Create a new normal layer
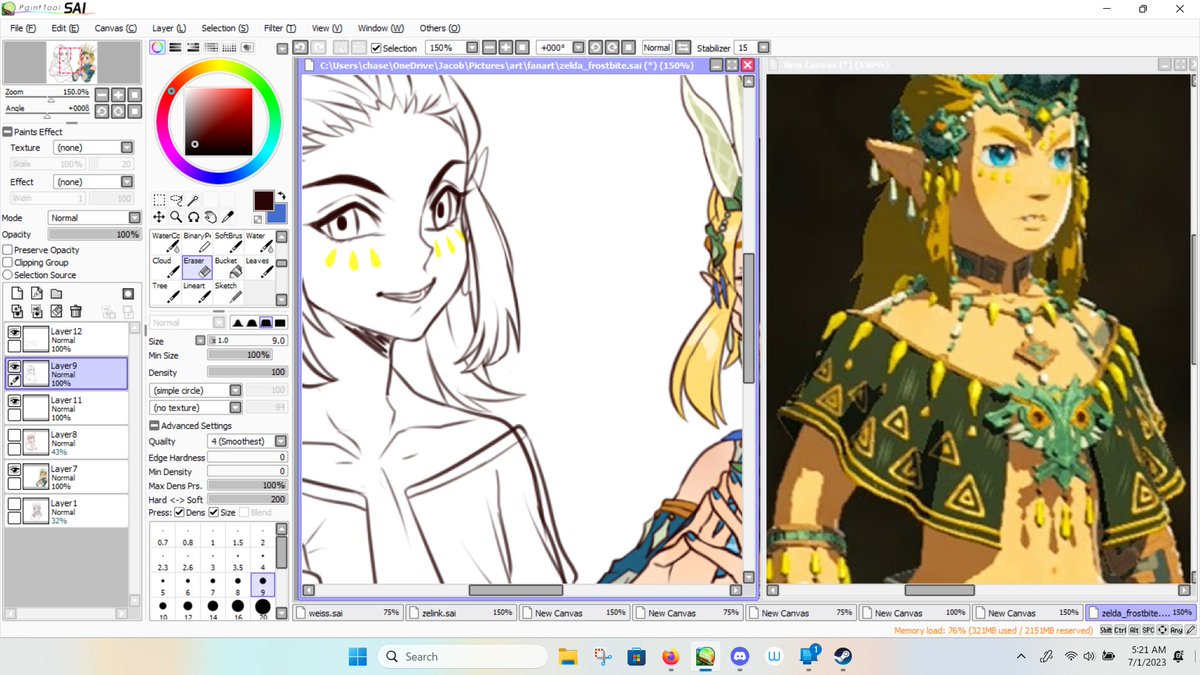The image size is (1200, 675). [16, 293]
